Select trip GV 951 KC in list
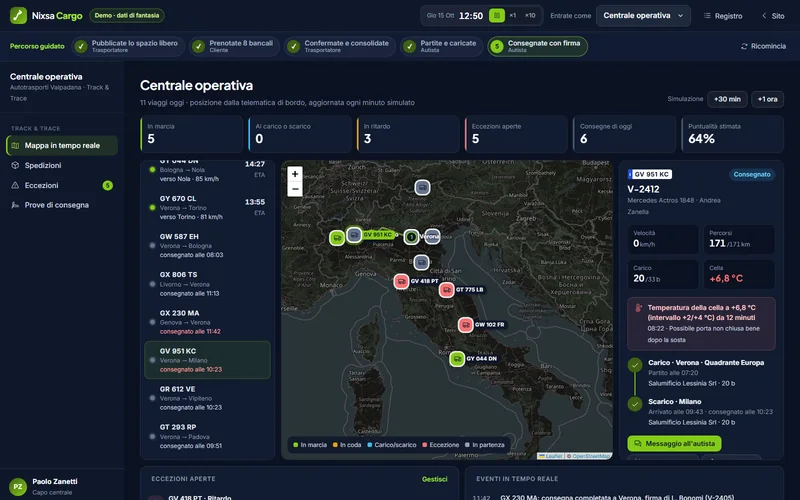800x500 pixels. coord(208,360)
